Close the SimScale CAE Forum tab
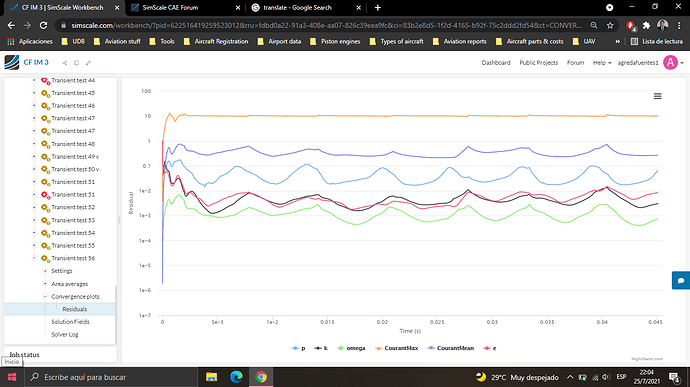This screenshot has height=387, width=690. click(x=238, y=7)
